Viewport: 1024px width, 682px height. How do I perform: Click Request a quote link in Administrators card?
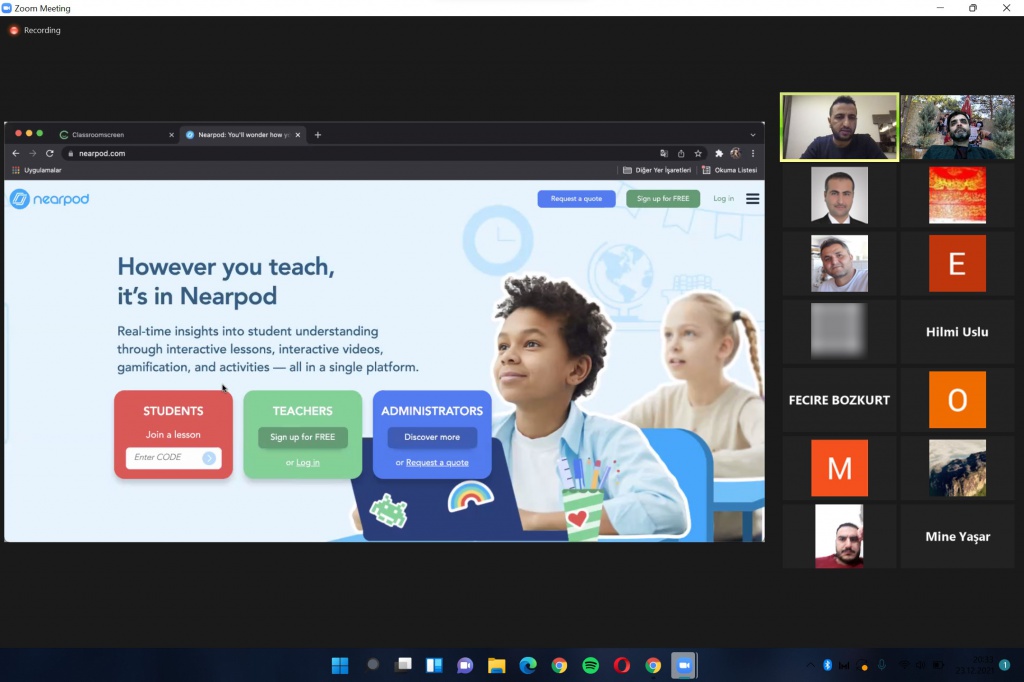pos(437,463)
